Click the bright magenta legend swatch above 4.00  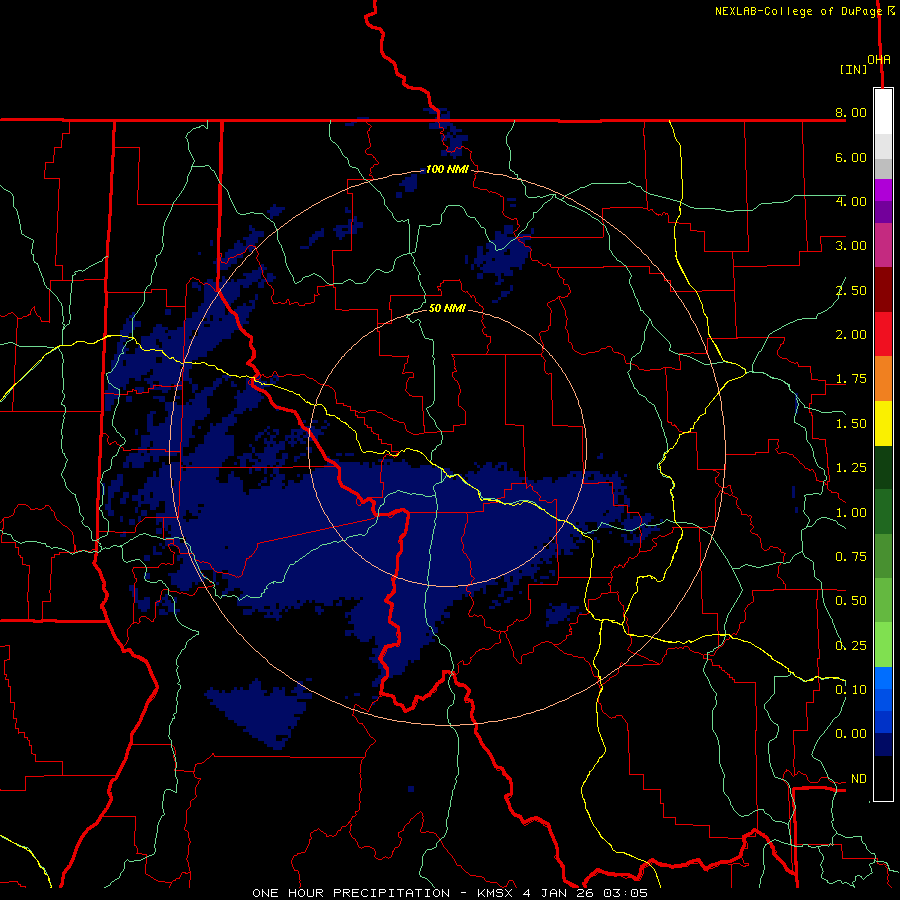883,189
